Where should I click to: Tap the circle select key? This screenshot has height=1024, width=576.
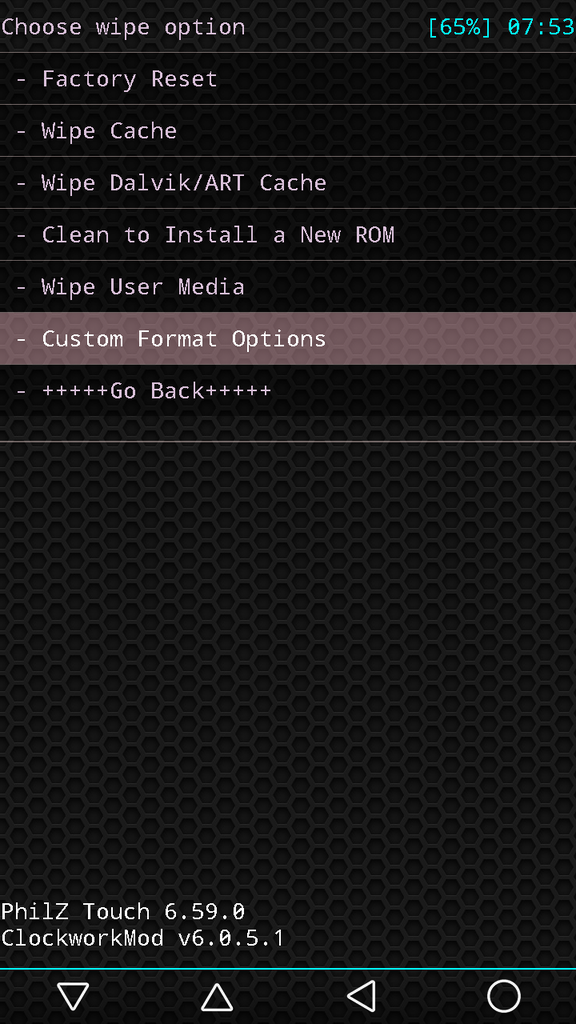point(504,997)
